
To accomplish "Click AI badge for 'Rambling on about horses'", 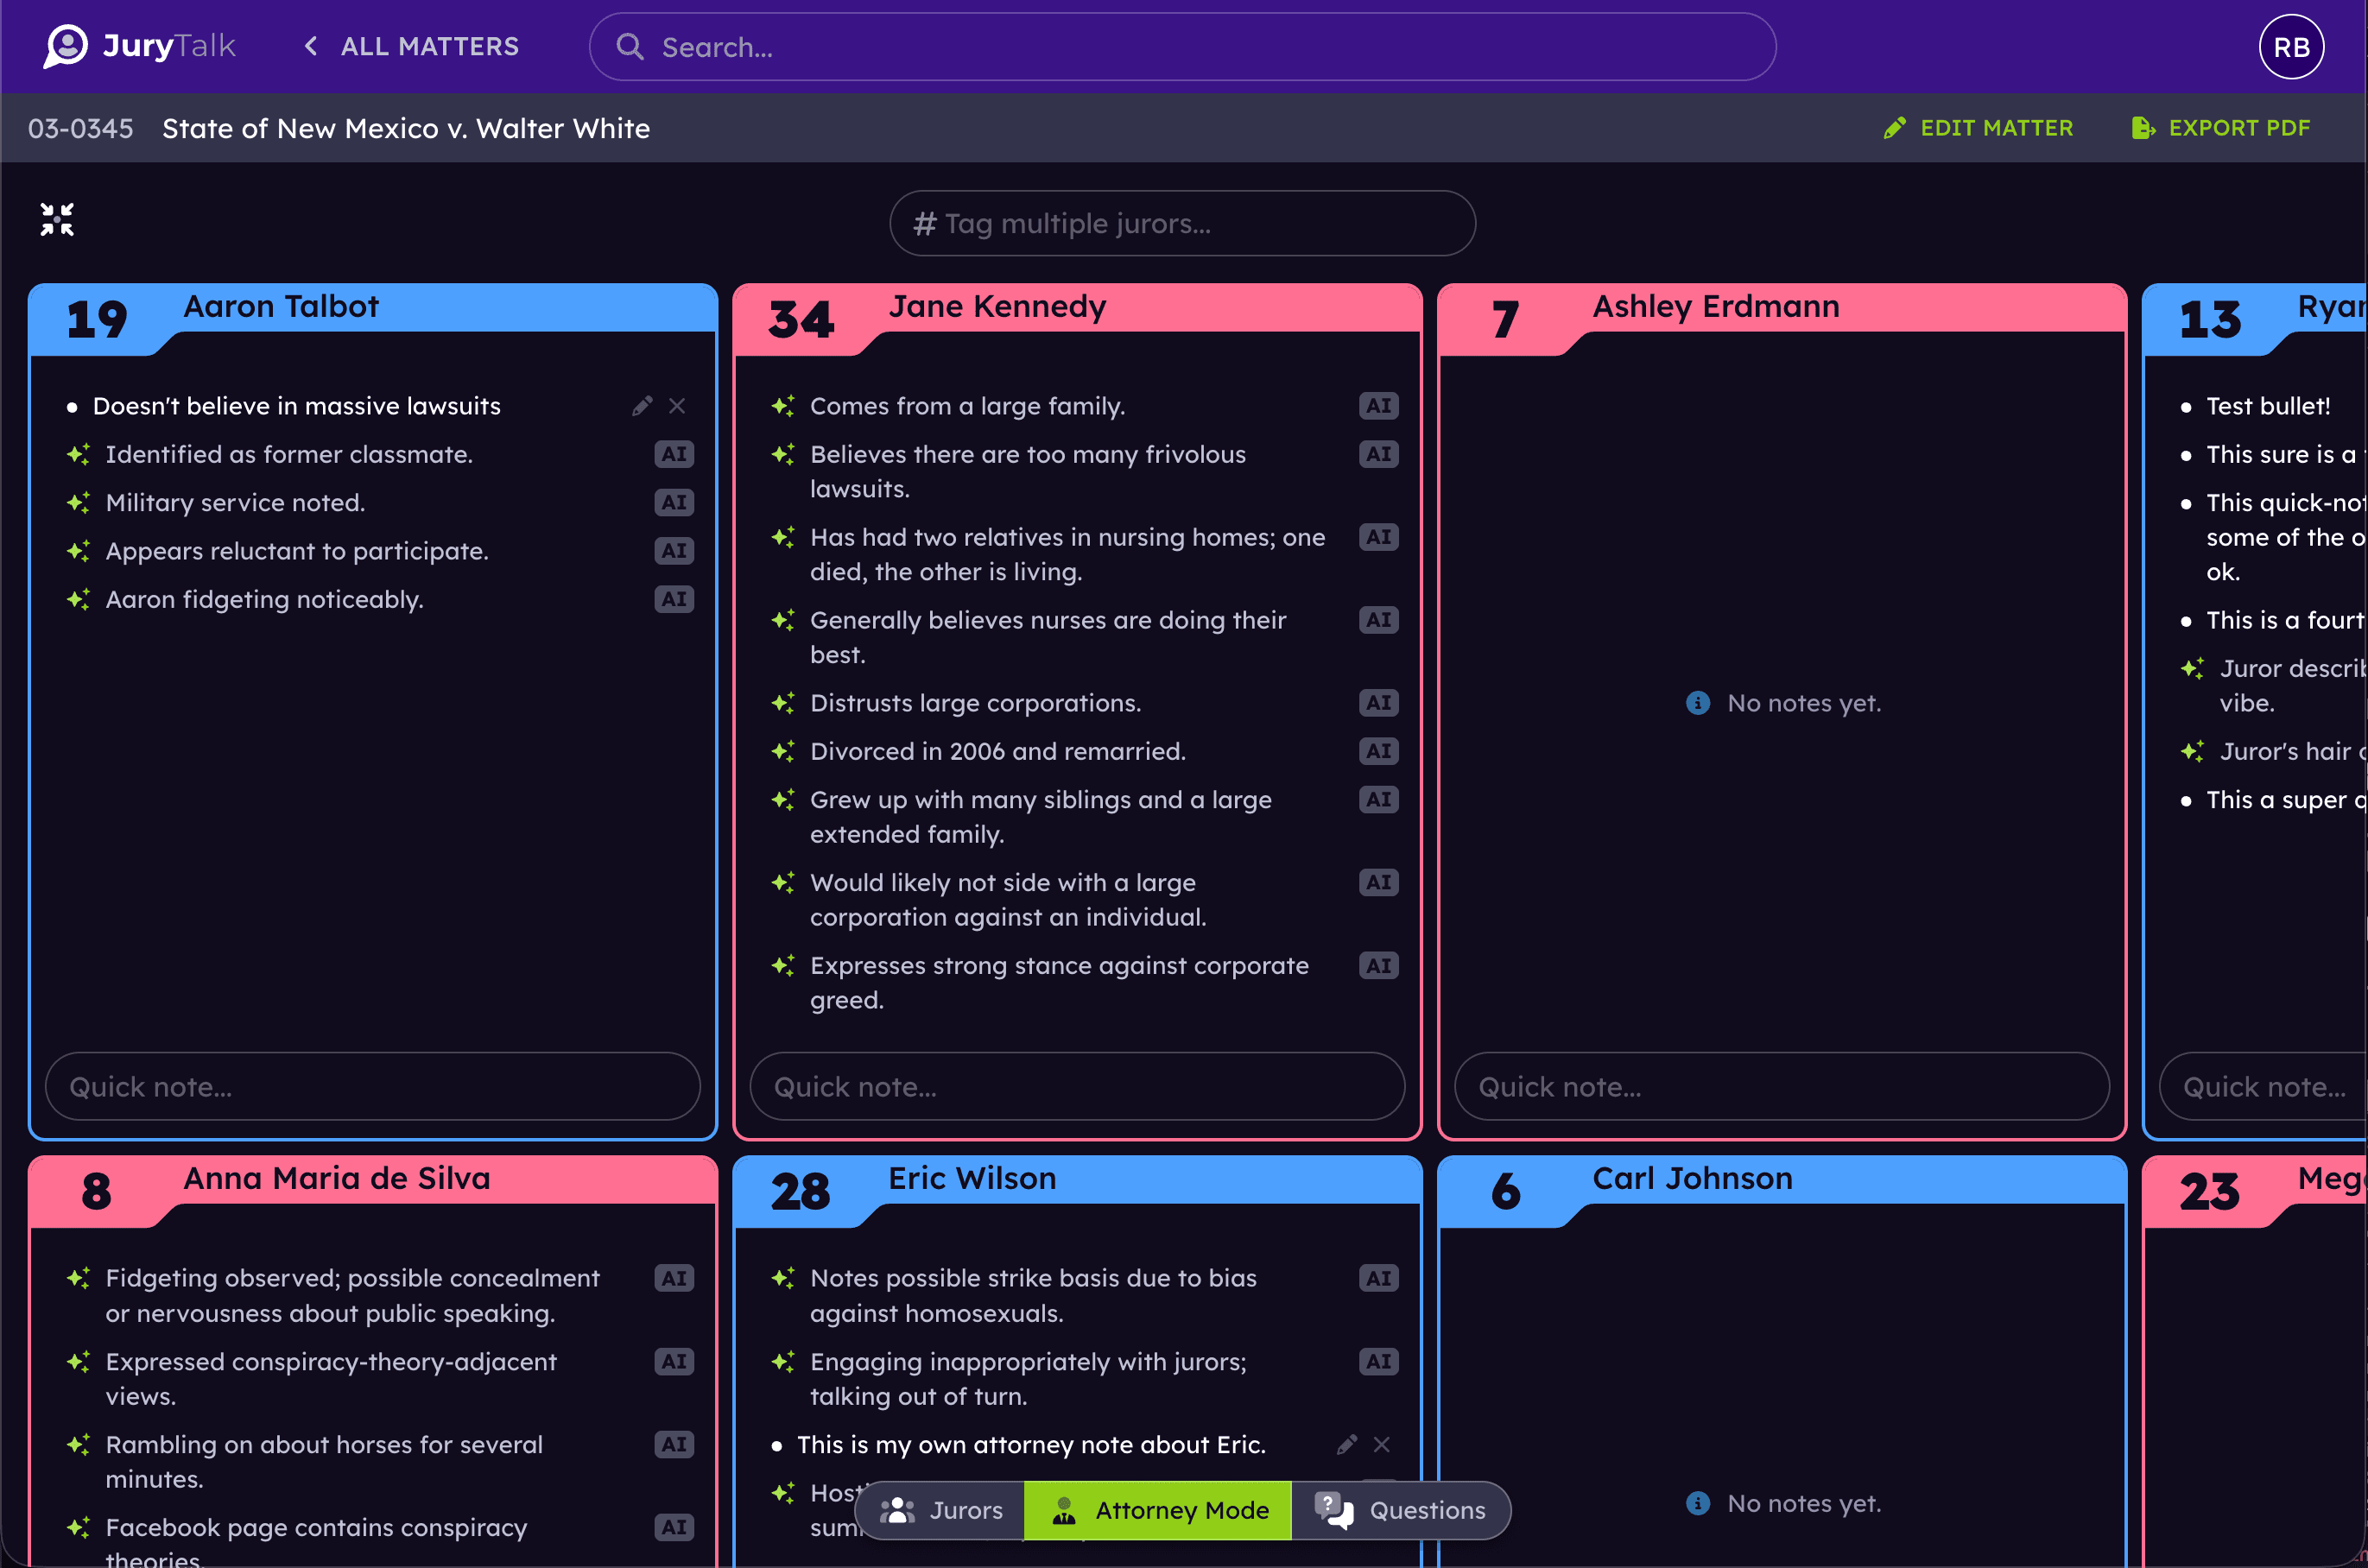I will tap(674, 1445).
